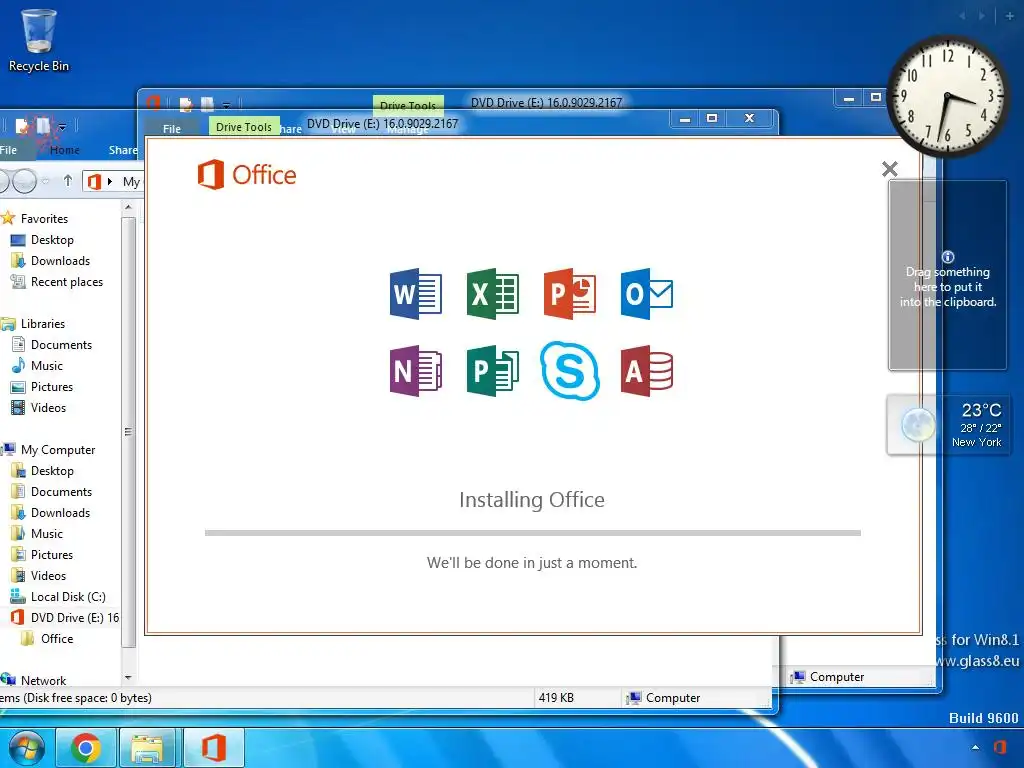
Task: Open Share tab in left Explorer window
Action: click(x=123, y=150)
